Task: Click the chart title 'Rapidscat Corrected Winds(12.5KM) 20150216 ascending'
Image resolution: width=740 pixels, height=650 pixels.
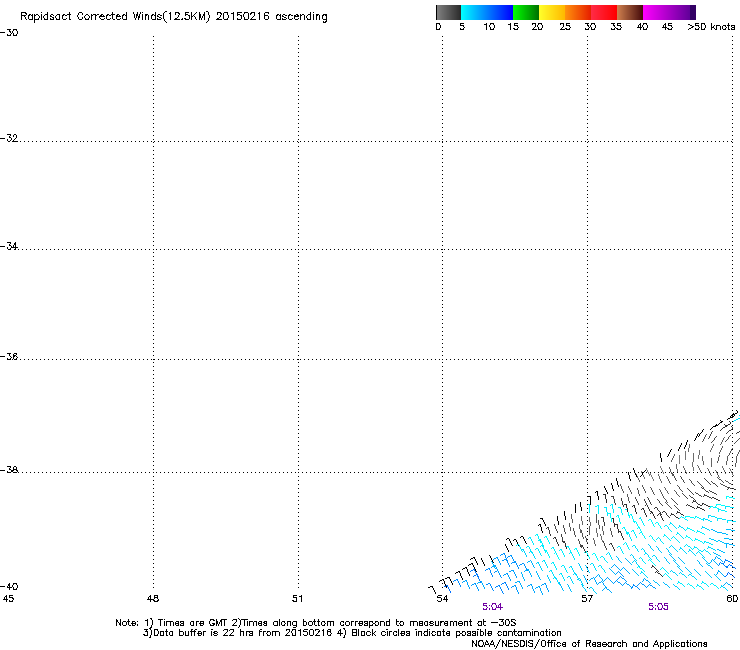Action: [174, 17]
